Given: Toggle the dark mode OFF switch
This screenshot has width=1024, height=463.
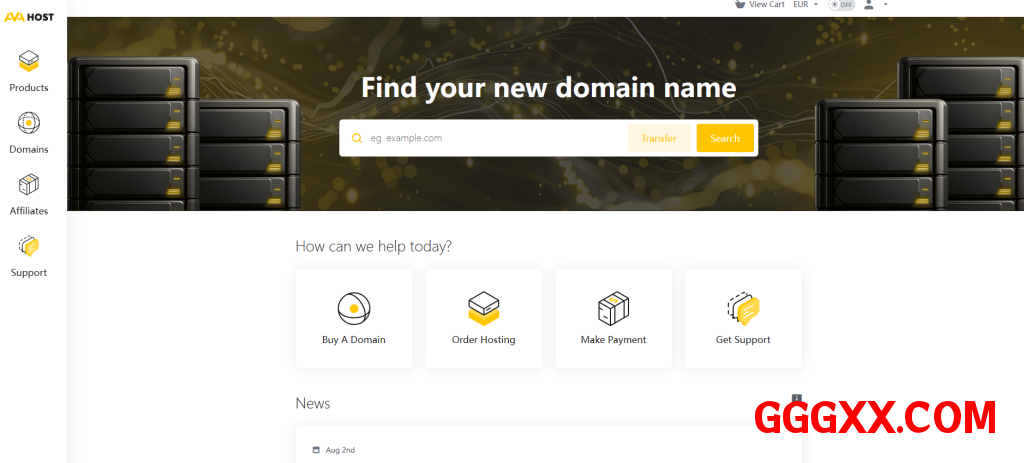Looking at the screenshot, I should point(842,5).
